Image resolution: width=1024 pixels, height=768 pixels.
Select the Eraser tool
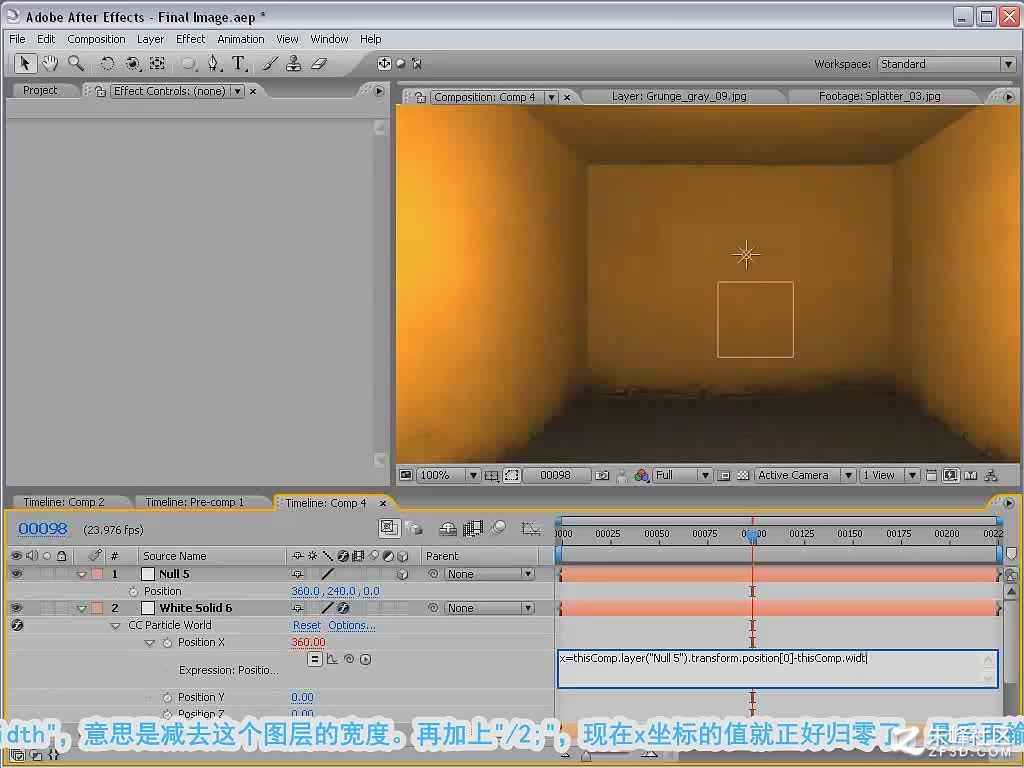(x=319, y=63)
